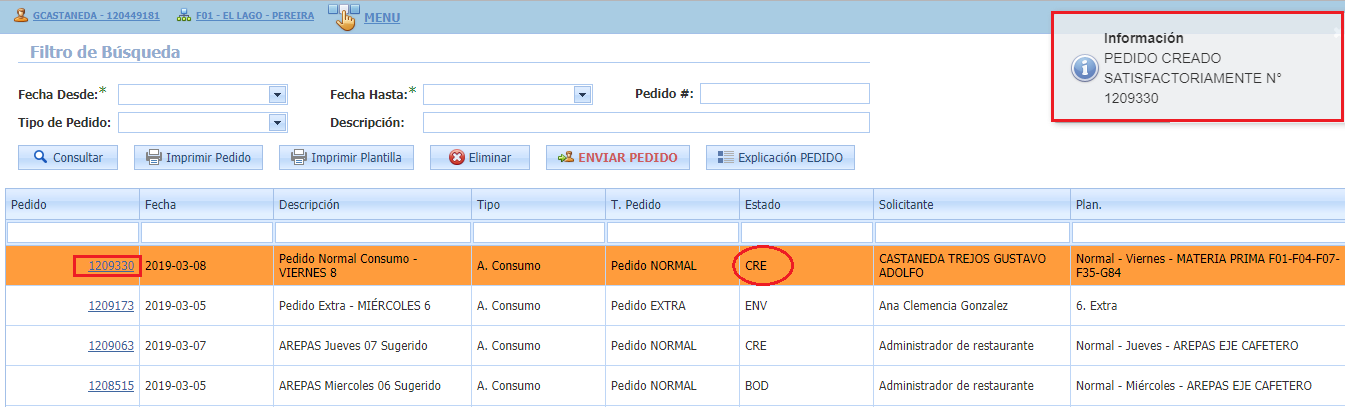This screenshot has height=407, width=1345.
Task: Focus the Solicitante column filter box
Action: pyautogui.click(x=972, y=232)
